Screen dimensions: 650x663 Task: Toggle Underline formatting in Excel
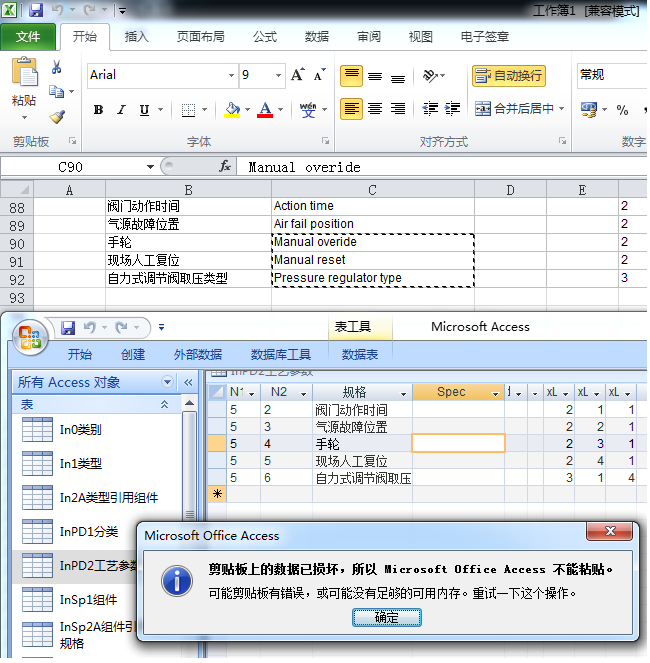click(x=144, y=110)
